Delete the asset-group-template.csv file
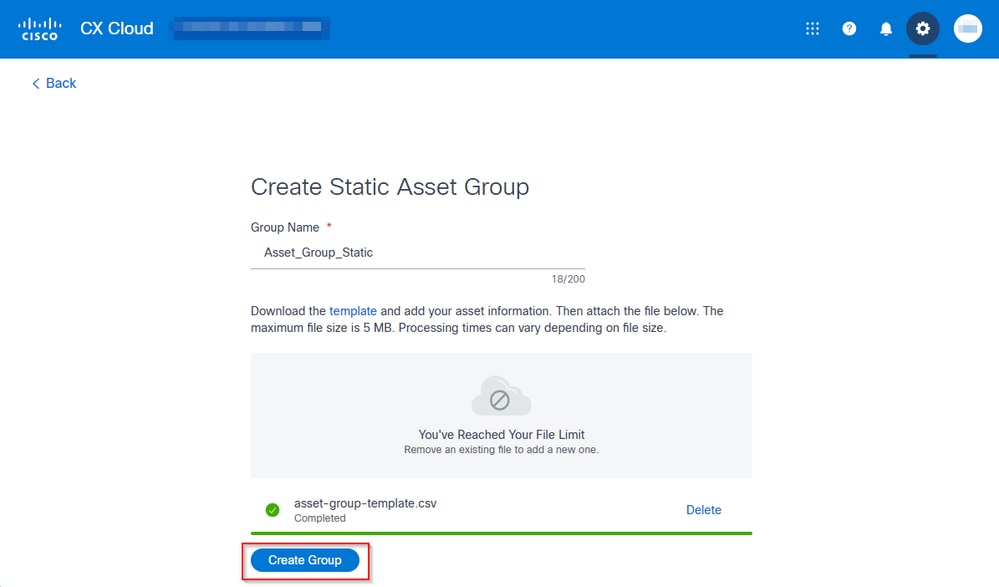Image resolution: width=999 pixels, height=587 pixels. point(703,510)
